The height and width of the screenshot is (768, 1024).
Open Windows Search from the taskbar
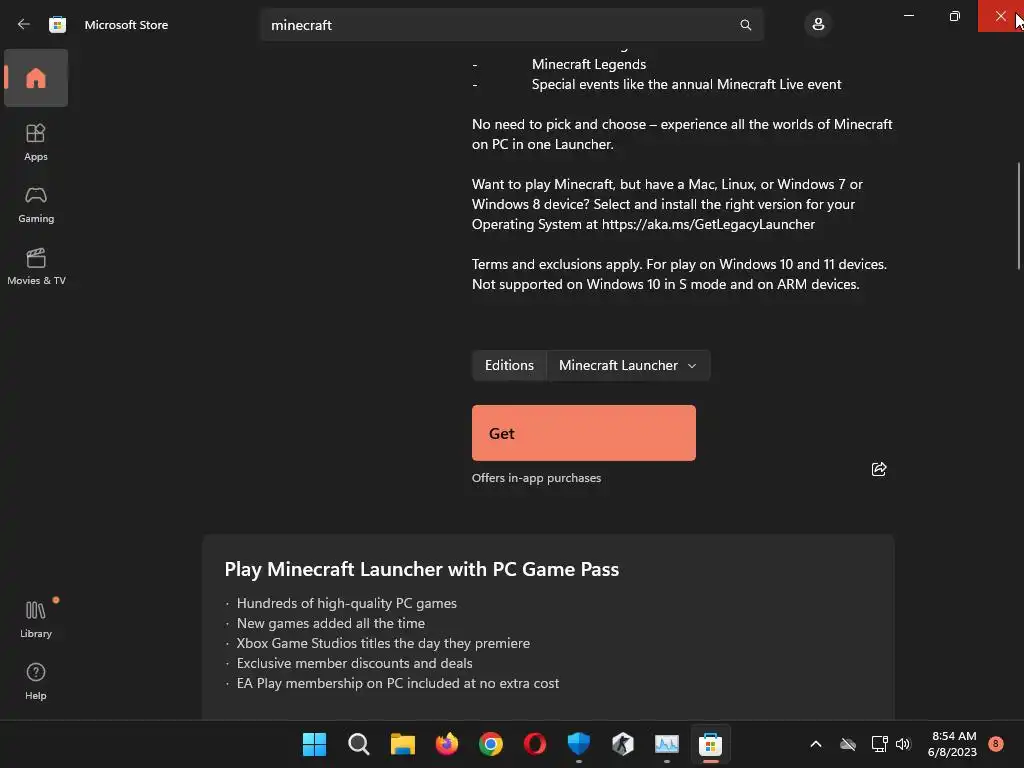pos(359,744)
